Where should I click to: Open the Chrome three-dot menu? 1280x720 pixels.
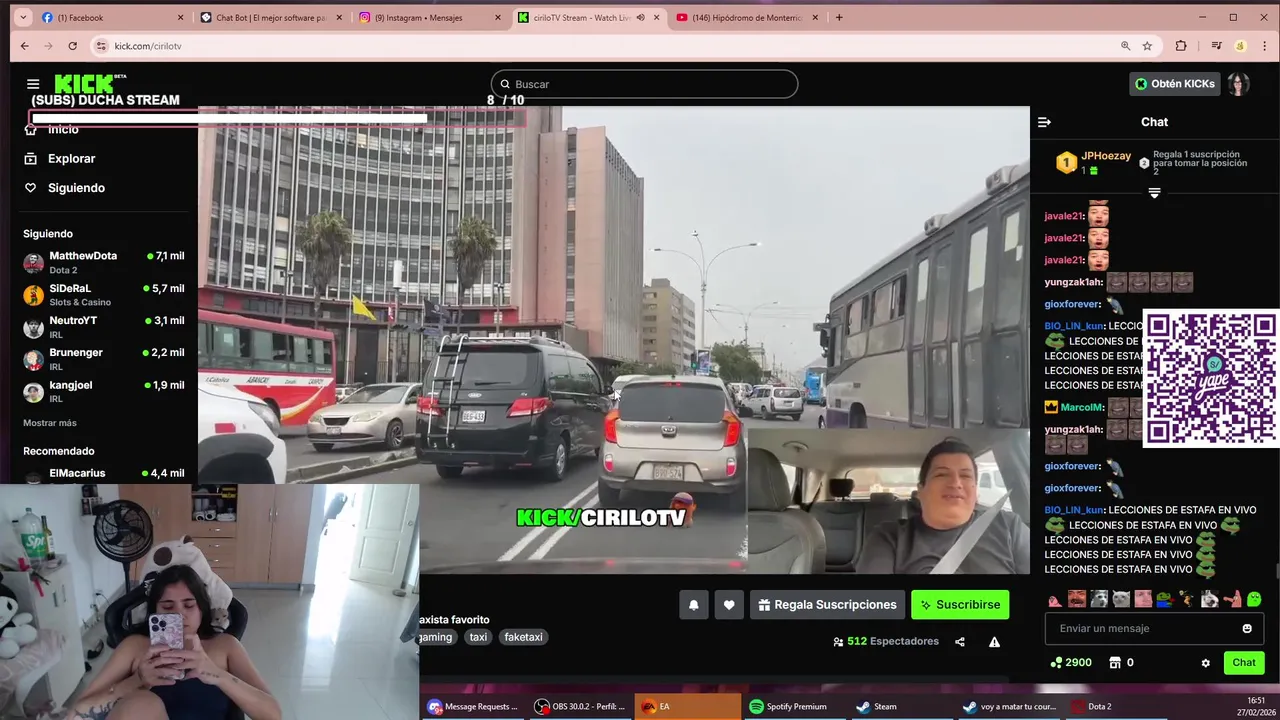1264,46
